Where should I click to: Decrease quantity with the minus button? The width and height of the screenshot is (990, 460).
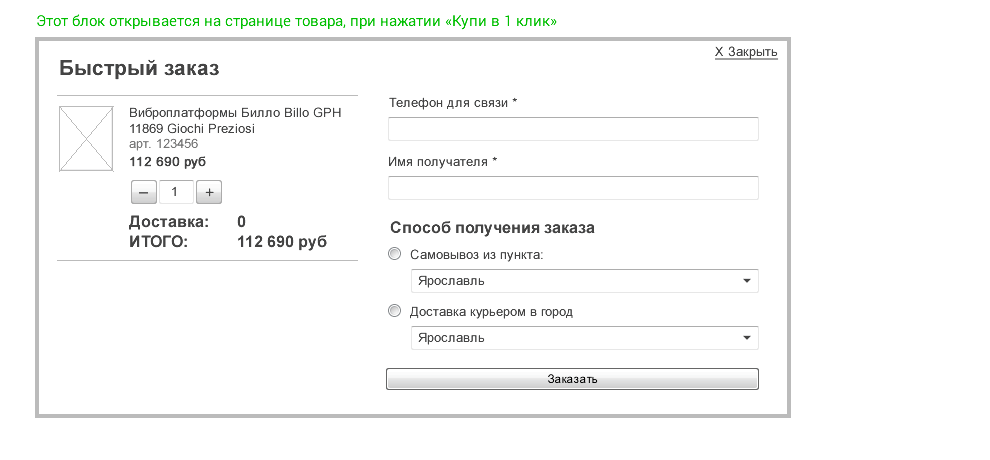[x=143, y=192]
